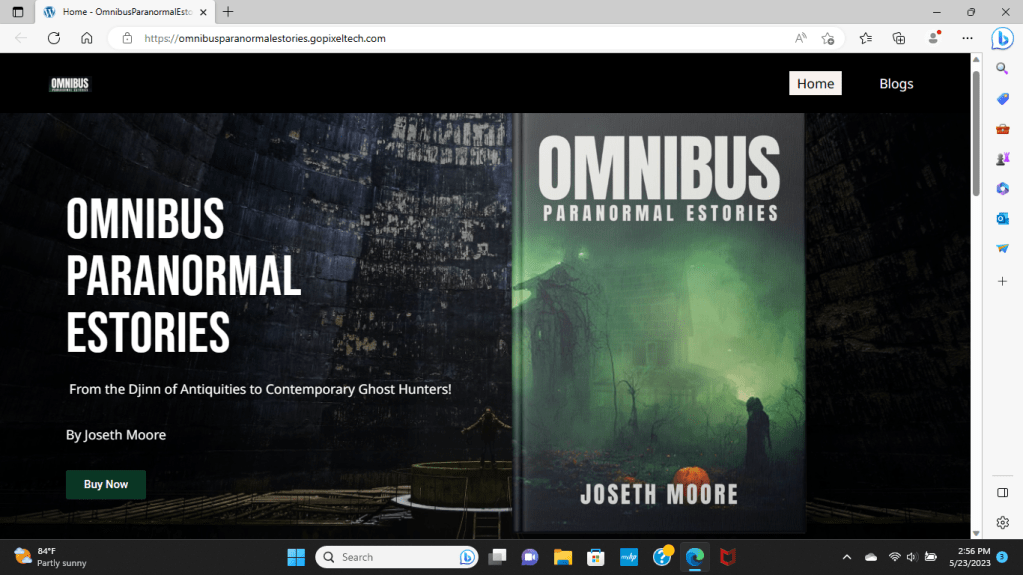The width and height of the screenshot is (1023, 575).
Task: Open the Tools briefcase sidebar icon
Action: click(x=1002, y=129)
